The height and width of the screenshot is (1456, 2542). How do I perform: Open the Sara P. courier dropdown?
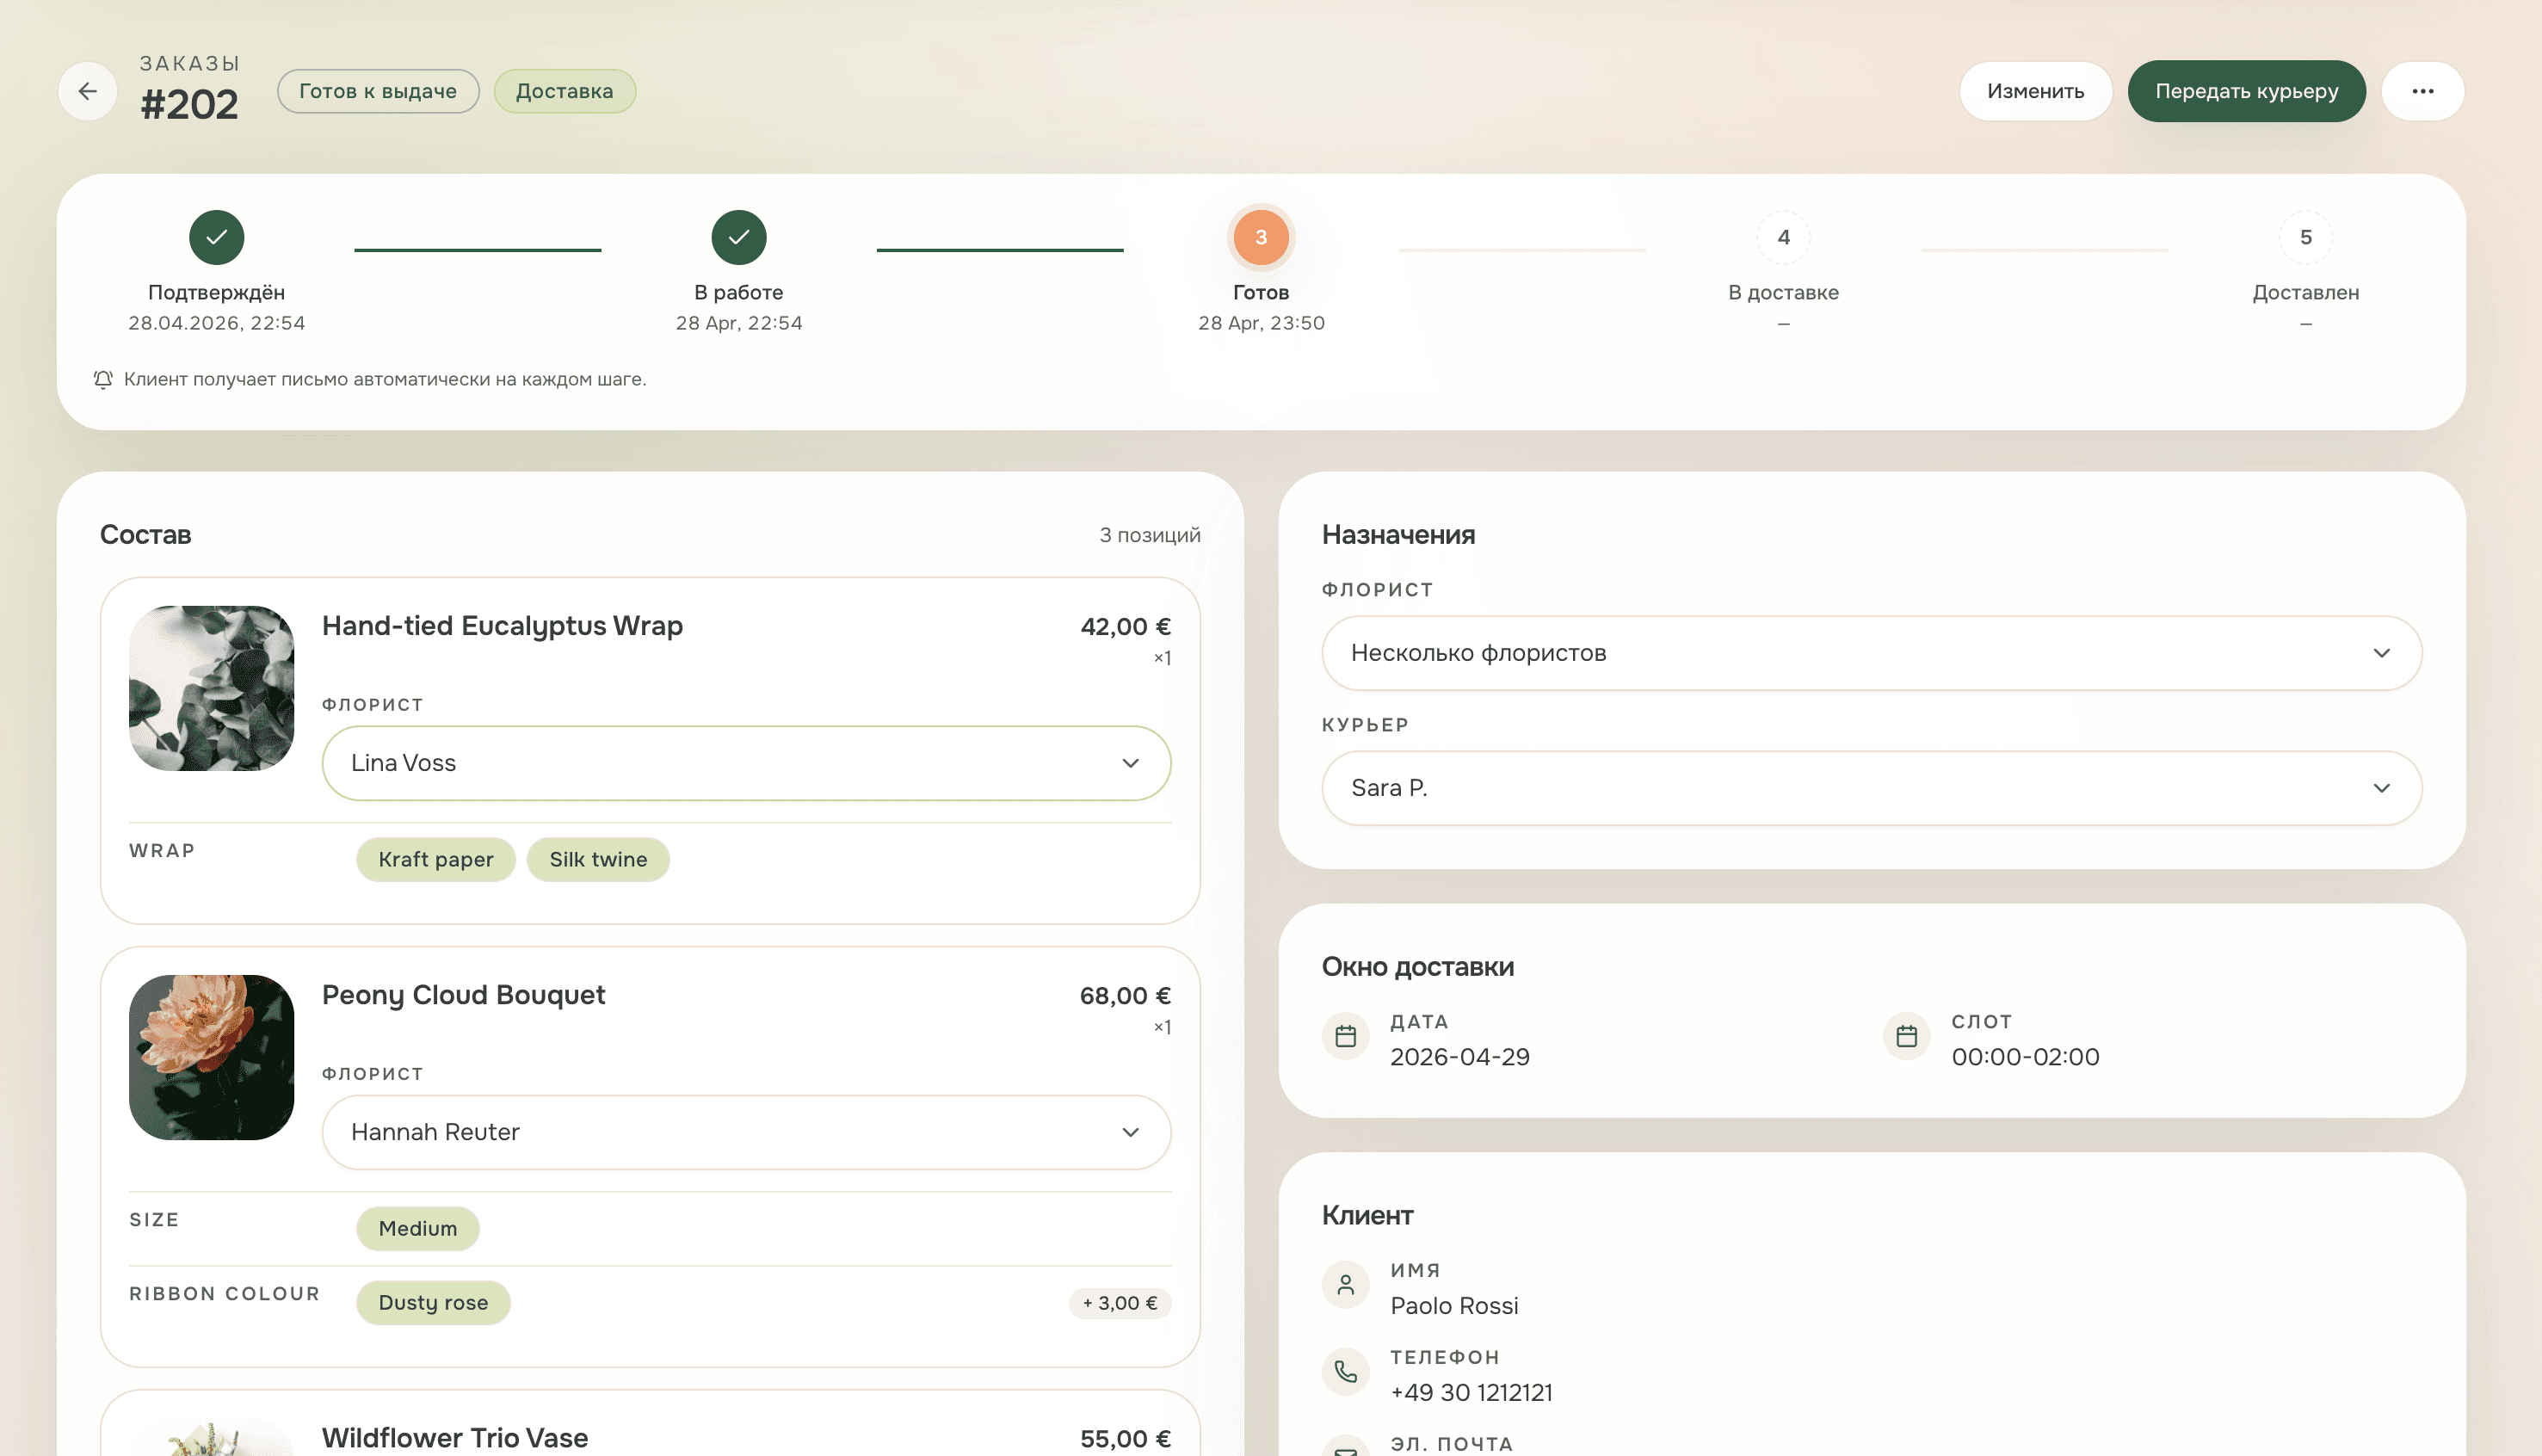(1871, 788)
